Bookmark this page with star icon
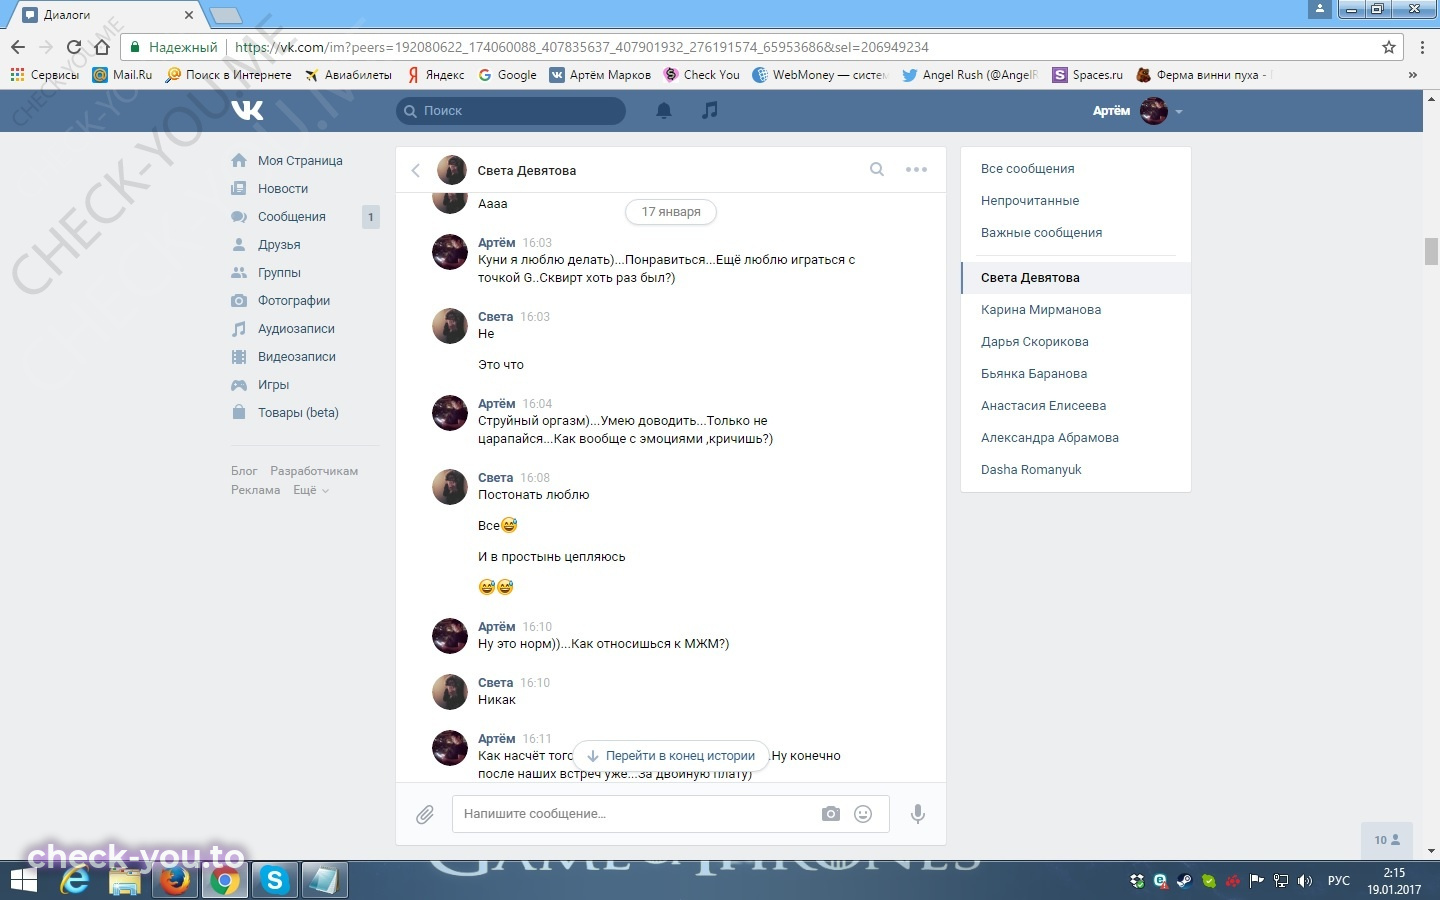1440x900 pixels. click(1389, 47)
